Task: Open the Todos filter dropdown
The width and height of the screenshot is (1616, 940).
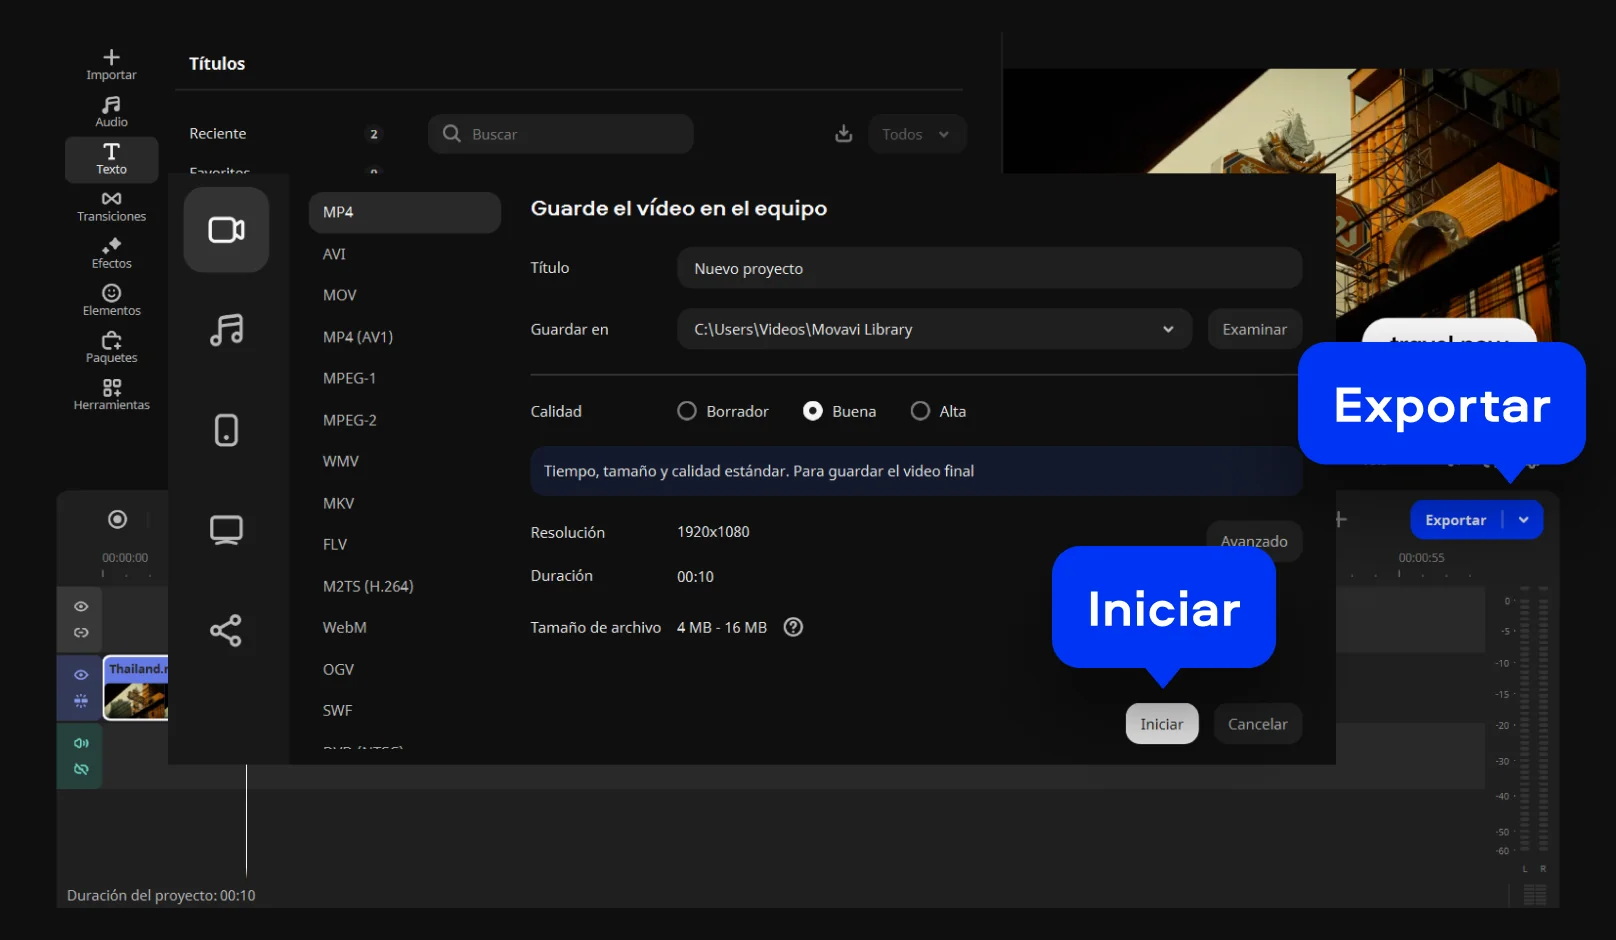Action: coord(916,134)
